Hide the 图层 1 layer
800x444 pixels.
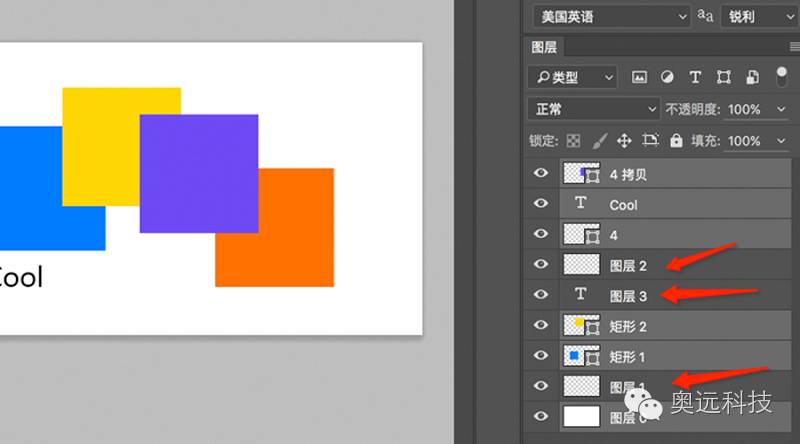pyautogui.click(x=541, y=386)
